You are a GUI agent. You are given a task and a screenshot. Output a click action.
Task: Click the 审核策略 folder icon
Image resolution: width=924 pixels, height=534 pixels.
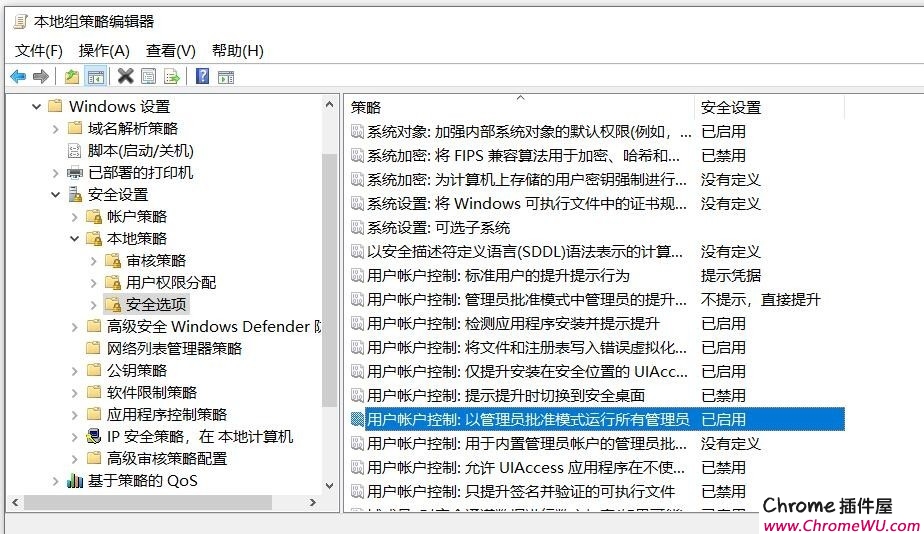(113, 261)
